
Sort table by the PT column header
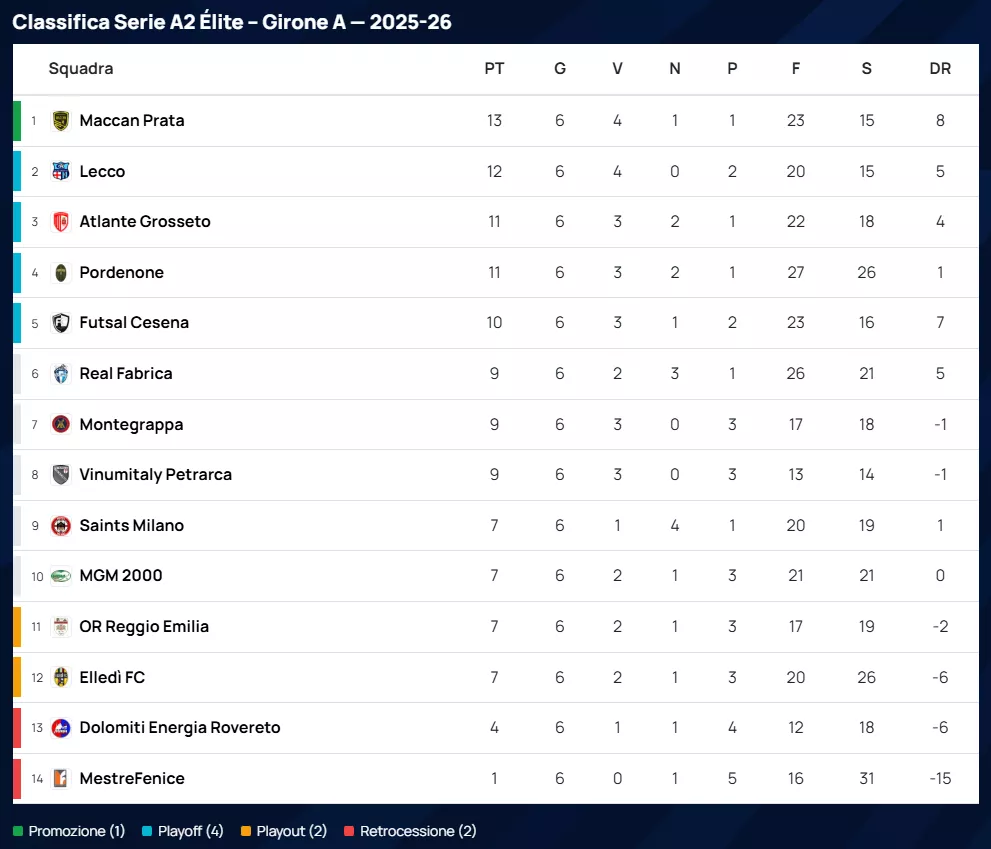[x=494, y=69]
